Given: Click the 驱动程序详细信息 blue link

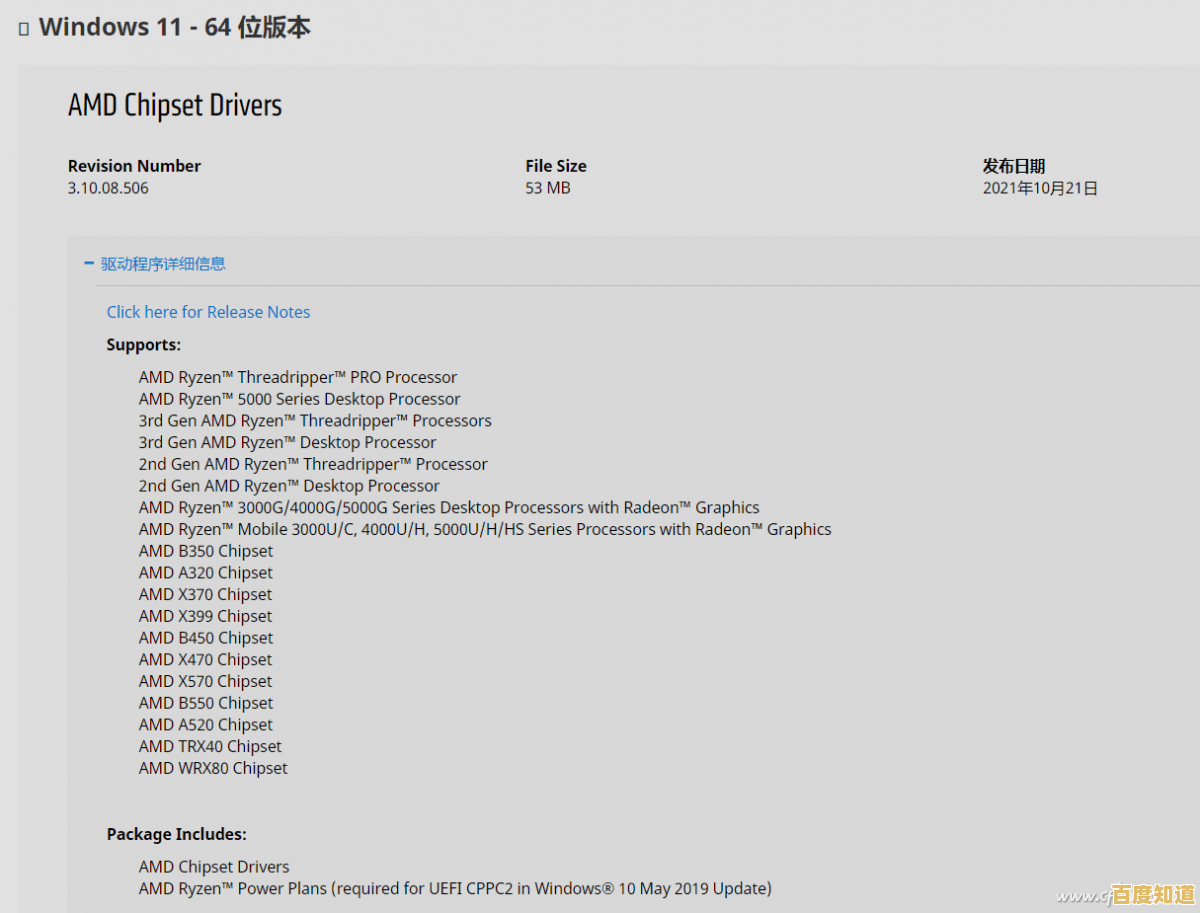Looking at the screenshot, I should pyautogui.click(x=163, y=263).
